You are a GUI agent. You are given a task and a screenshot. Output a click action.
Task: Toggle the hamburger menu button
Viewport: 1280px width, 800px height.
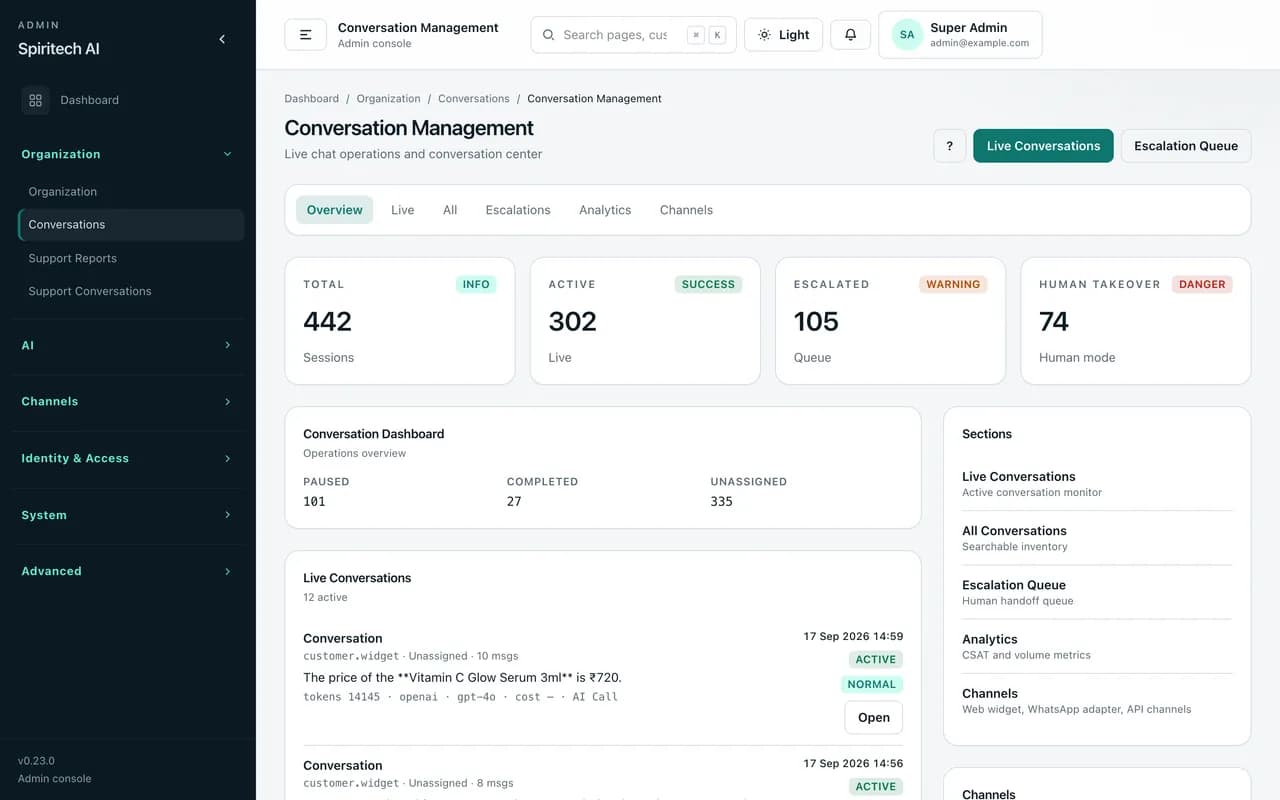[306, 34]
